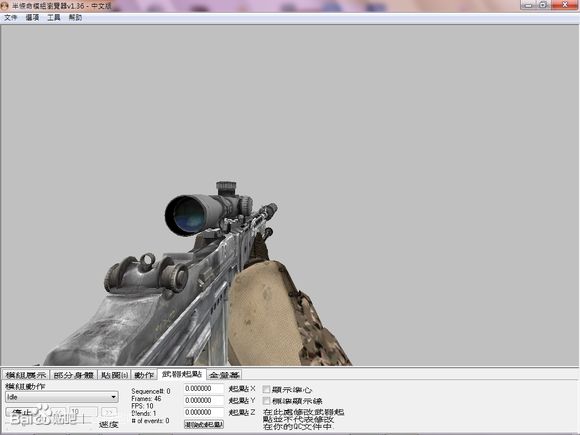
Task: Switch to the 模組顯示 tab
Action: [26, 375]
